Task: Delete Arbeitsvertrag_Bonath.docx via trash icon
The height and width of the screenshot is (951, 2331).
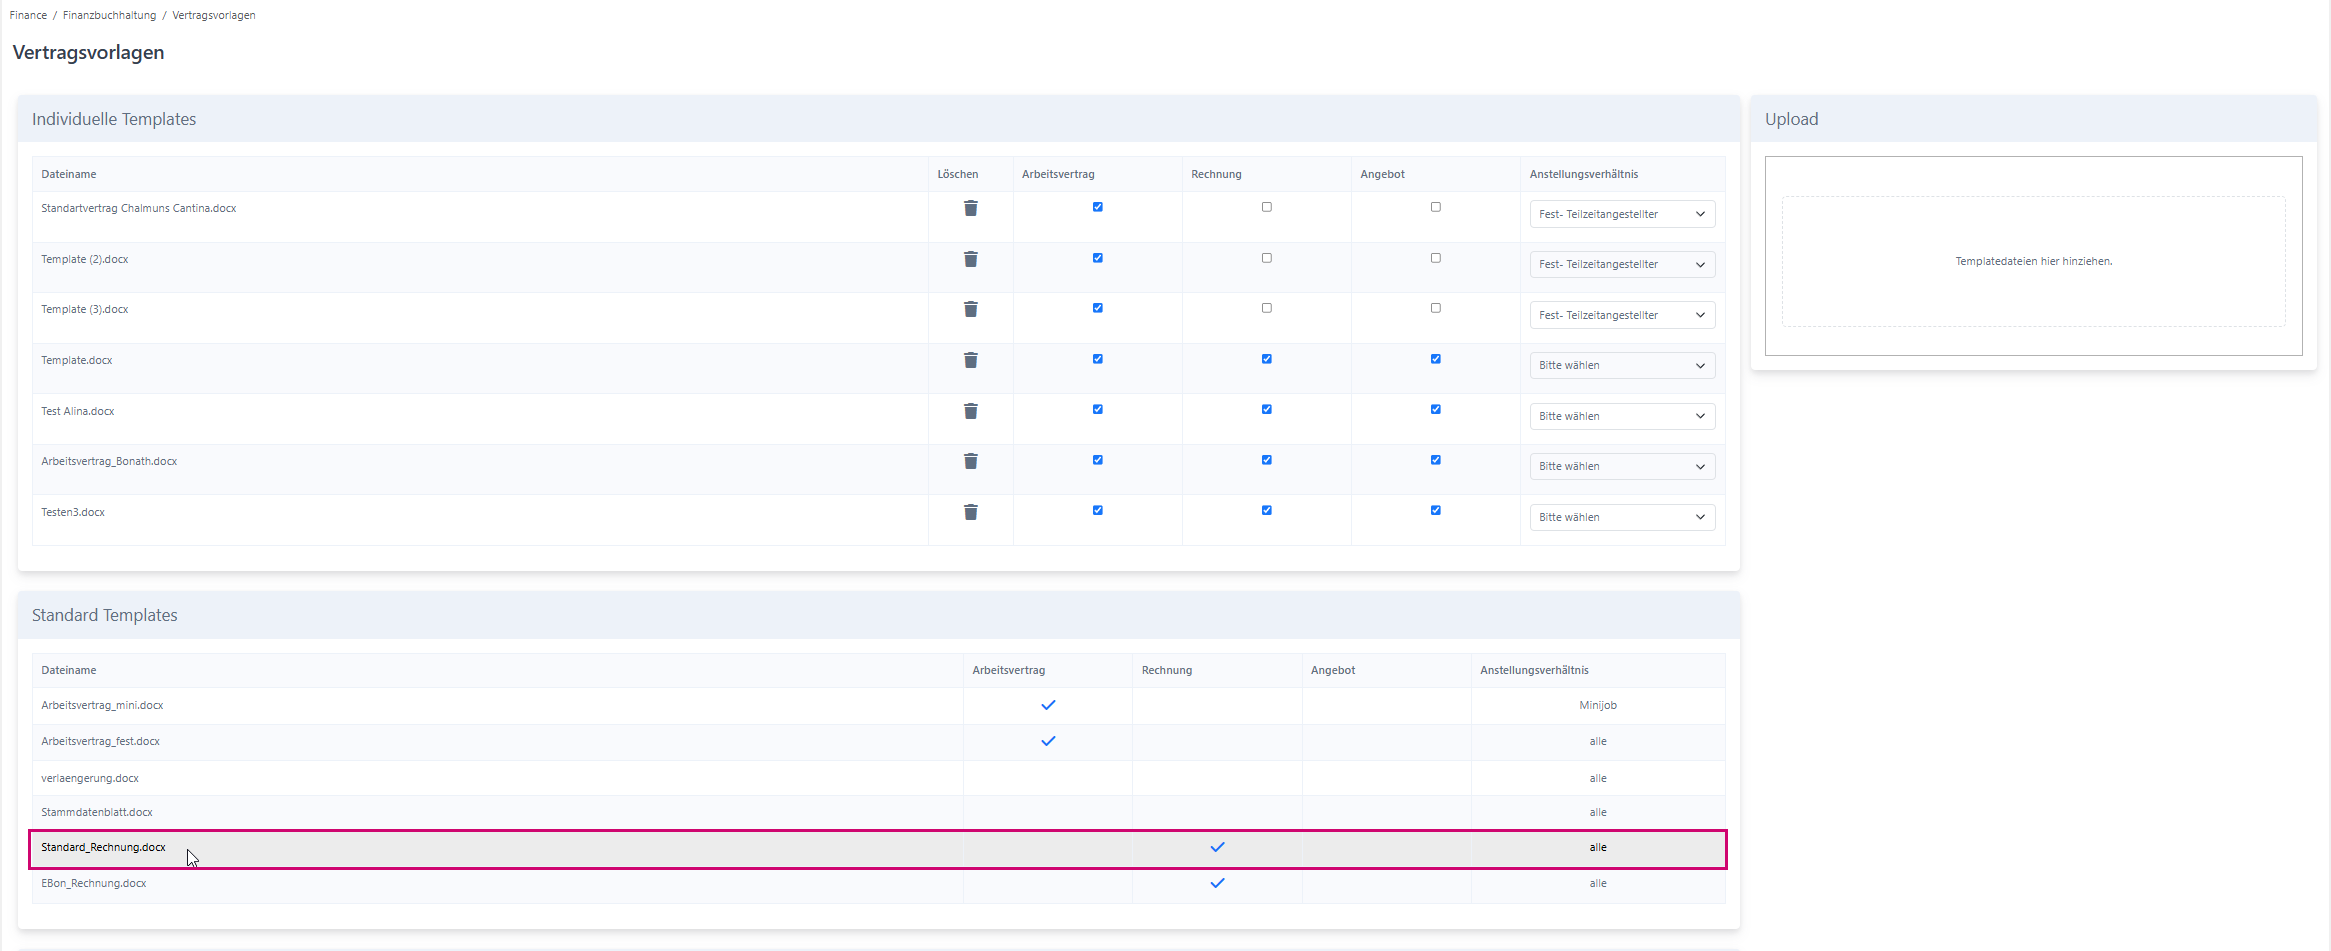Action: [970, 461]
